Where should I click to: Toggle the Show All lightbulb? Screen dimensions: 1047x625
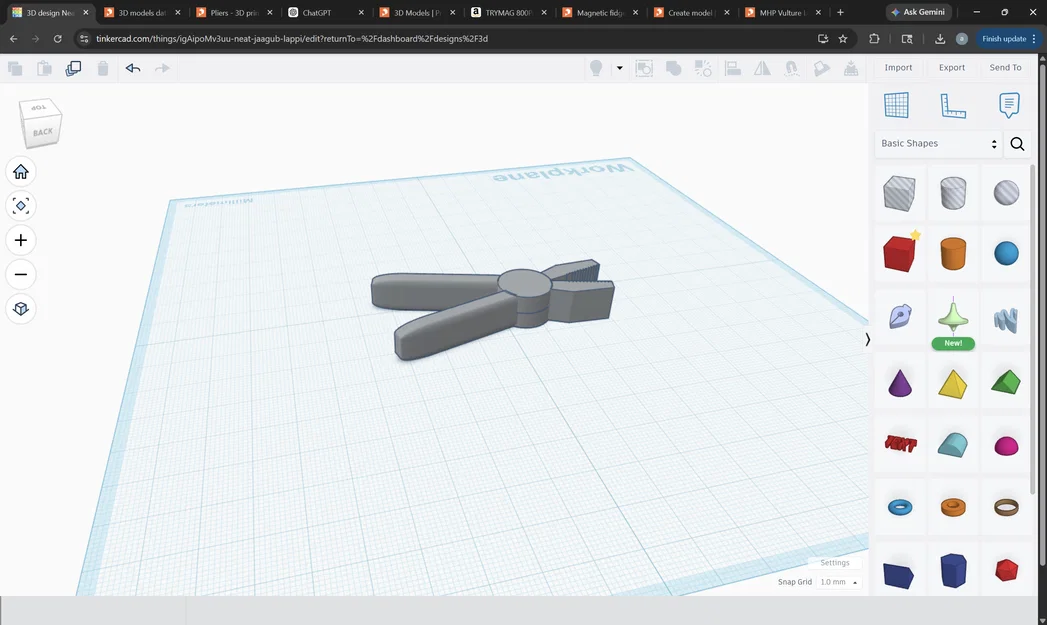coord(596,67)
